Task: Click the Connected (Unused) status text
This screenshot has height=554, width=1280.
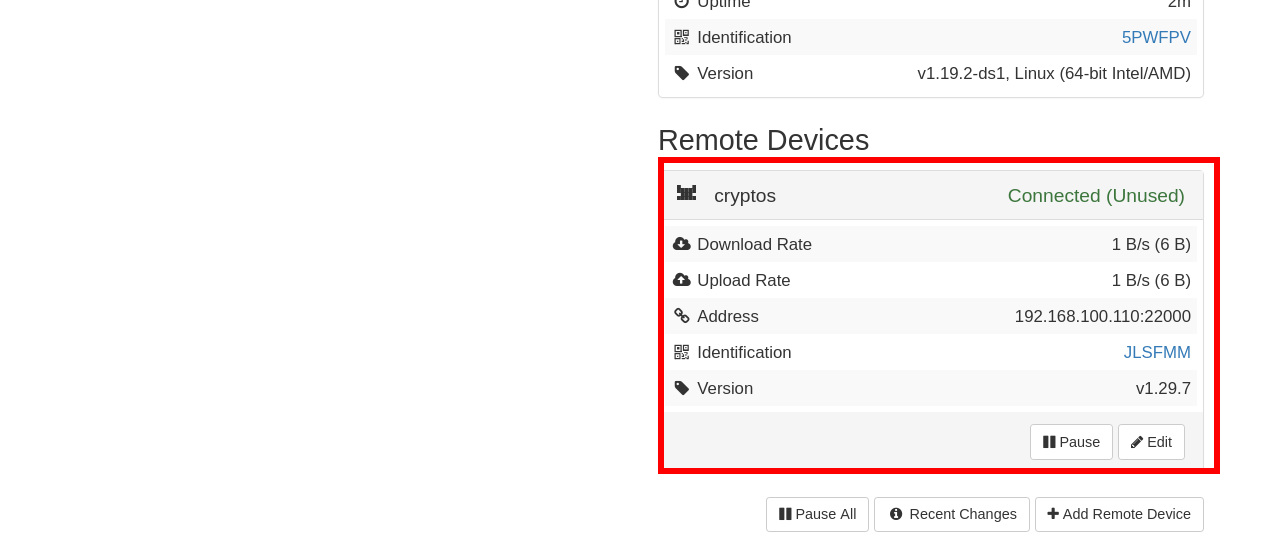Action: [1096, 196]
